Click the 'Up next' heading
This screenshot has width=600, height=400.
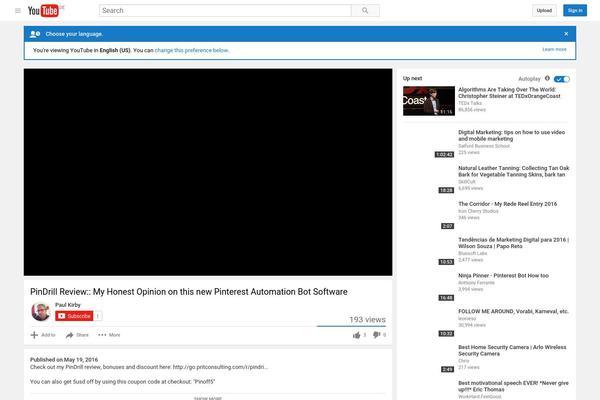(x=412, y=78)
